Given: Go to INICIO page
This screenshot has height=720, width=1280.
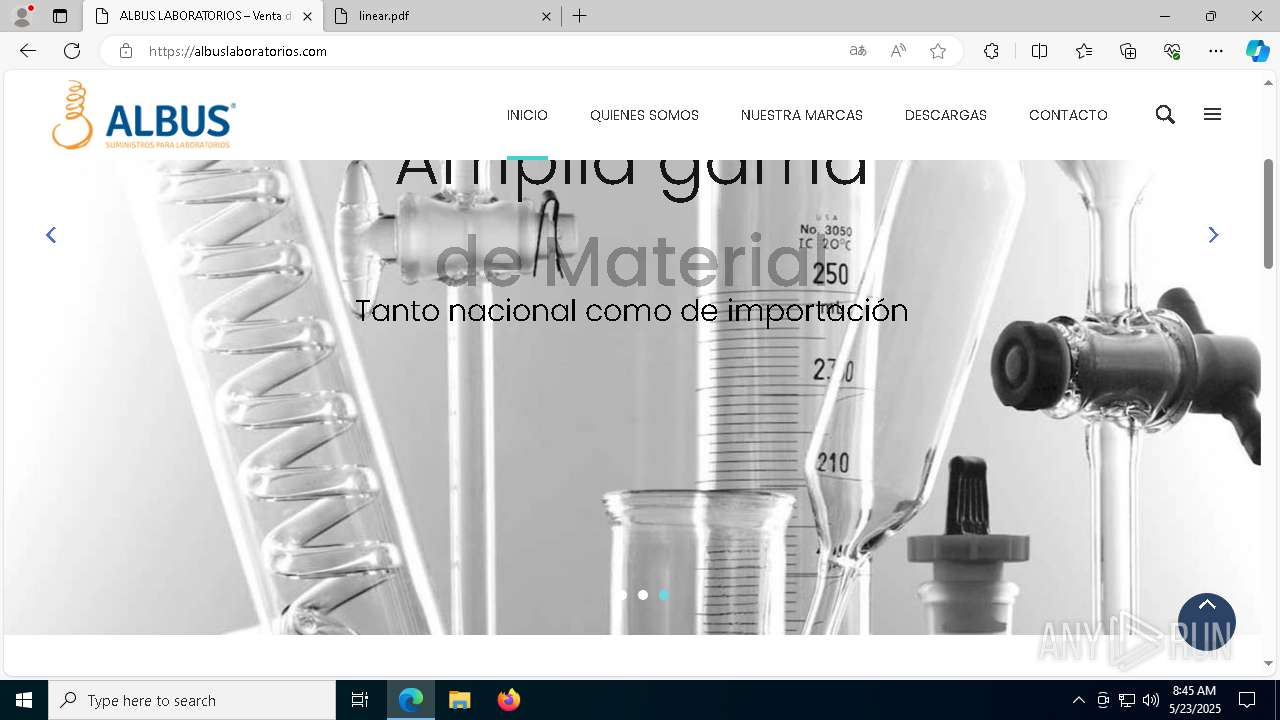Looking at the screenshot, I should pos(527,115).
